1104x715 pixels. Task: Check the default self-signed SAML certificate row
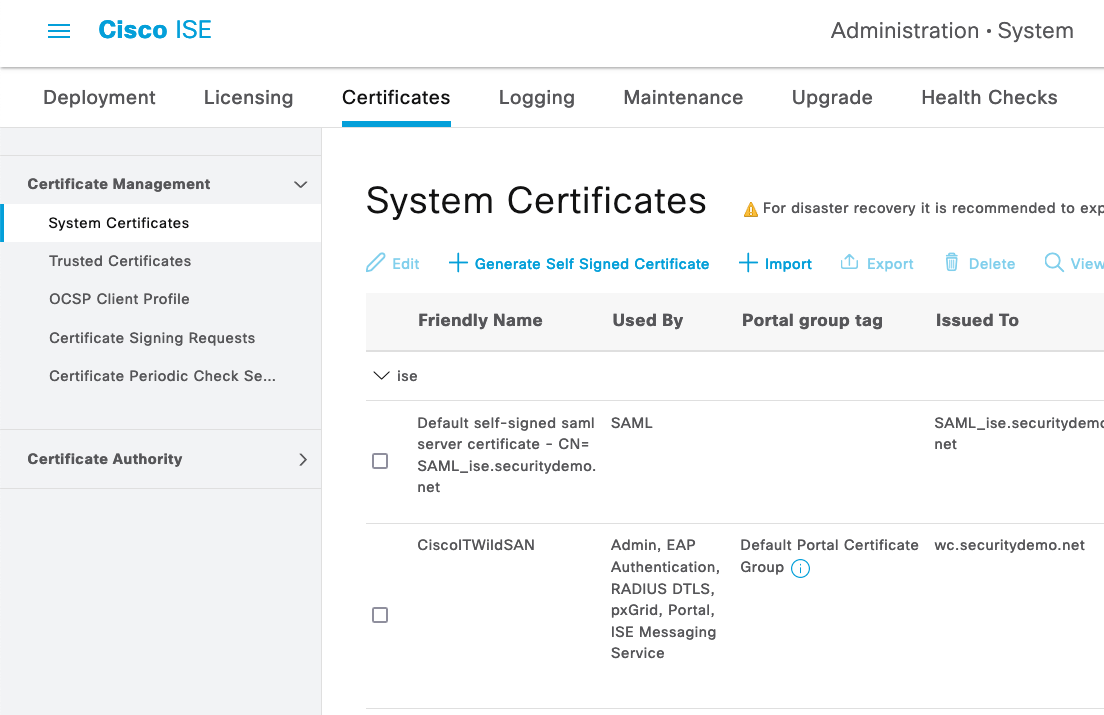click(380, 461)
